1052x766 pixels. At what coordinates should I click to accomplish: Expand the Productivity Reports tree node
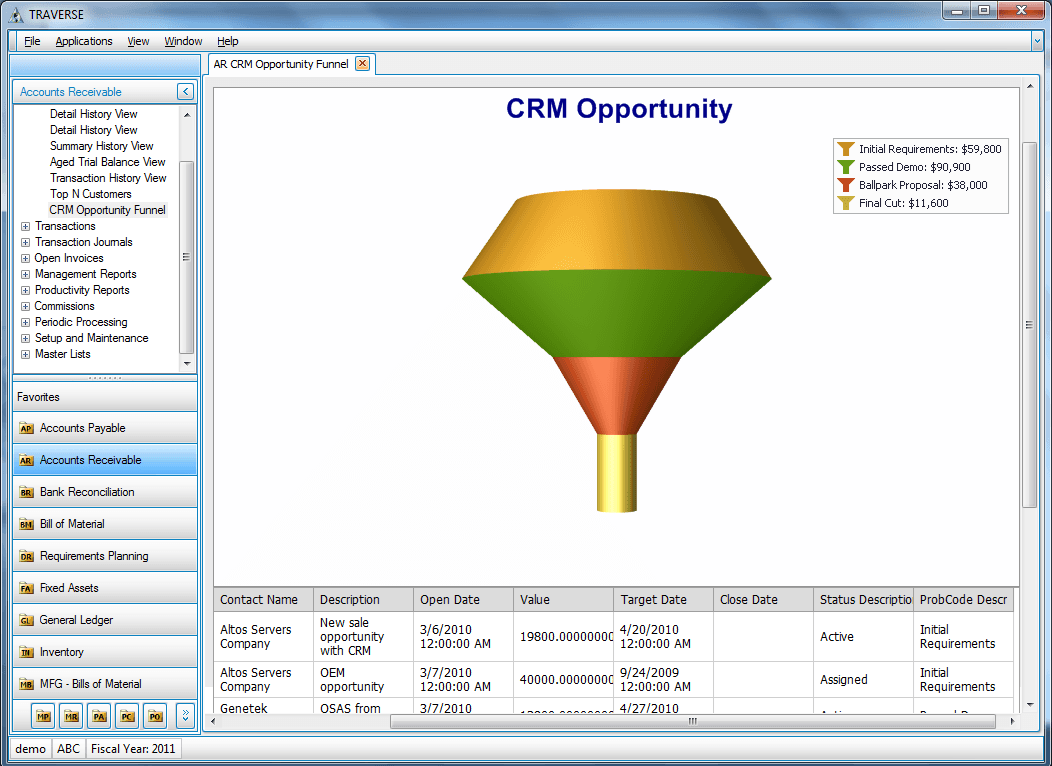pos(25,290)
